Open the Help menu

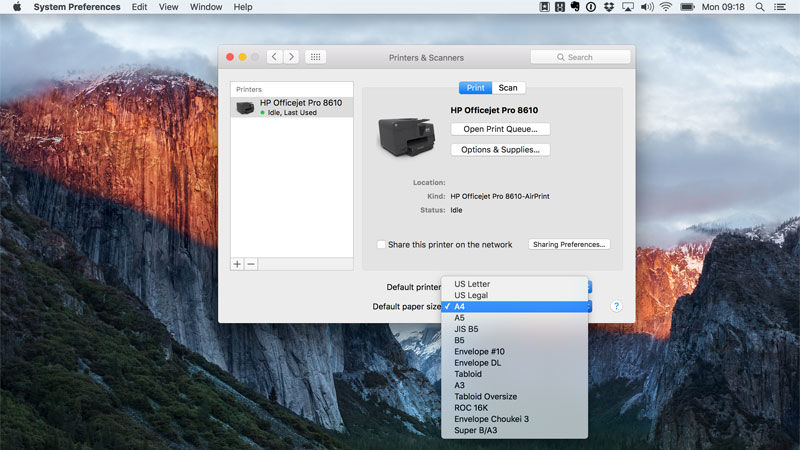coord(243,7)
